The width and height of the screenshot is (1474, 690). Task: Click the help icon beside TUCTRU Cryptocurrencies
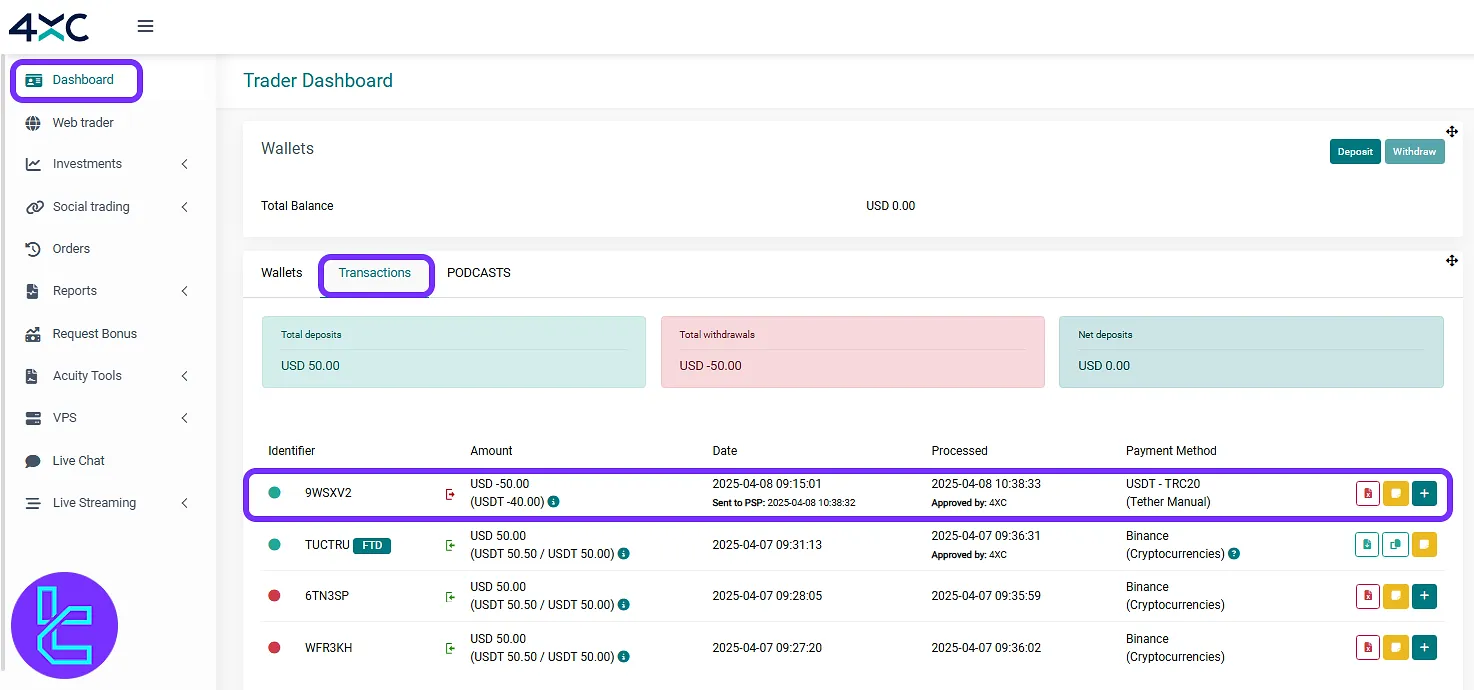(x=1234, y=554)
